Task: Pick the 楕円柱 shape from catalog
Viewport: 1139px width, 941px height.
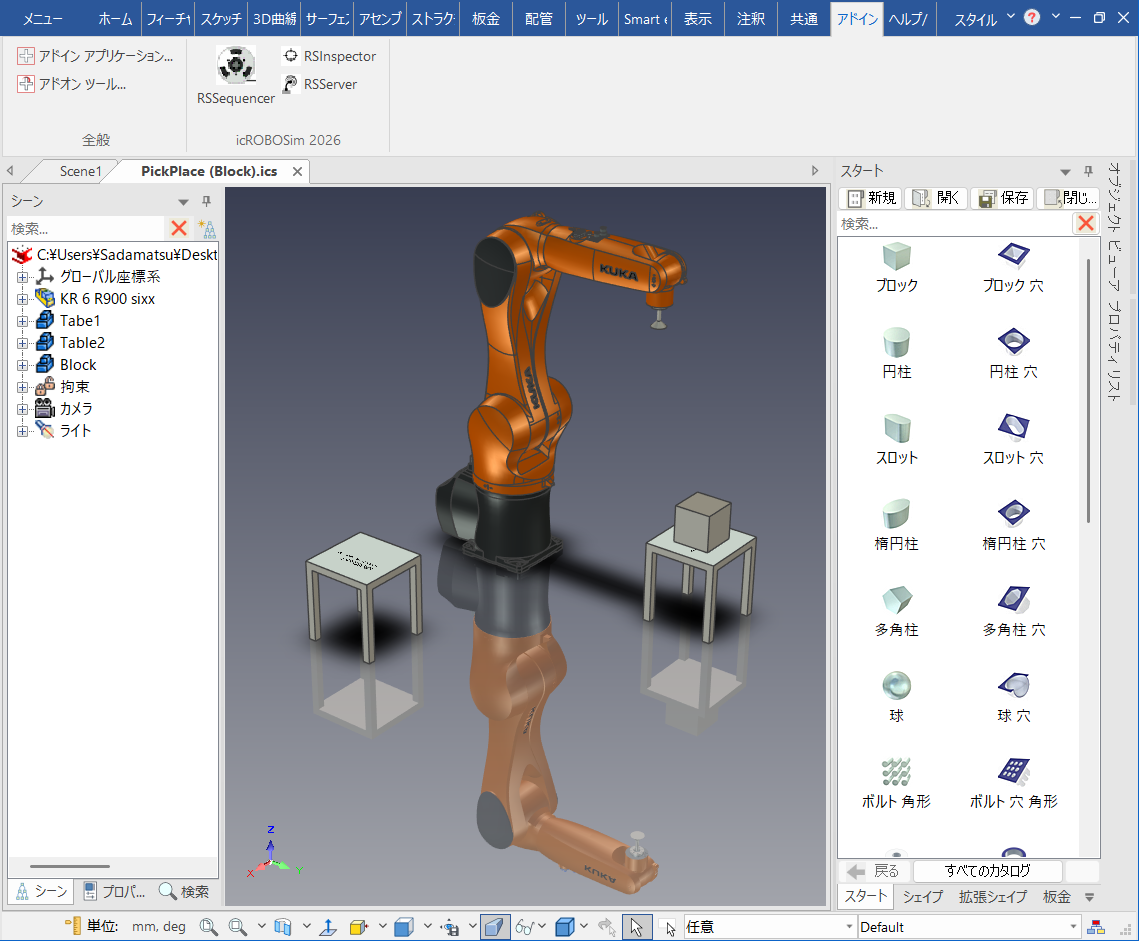Action: coord(896,525)
